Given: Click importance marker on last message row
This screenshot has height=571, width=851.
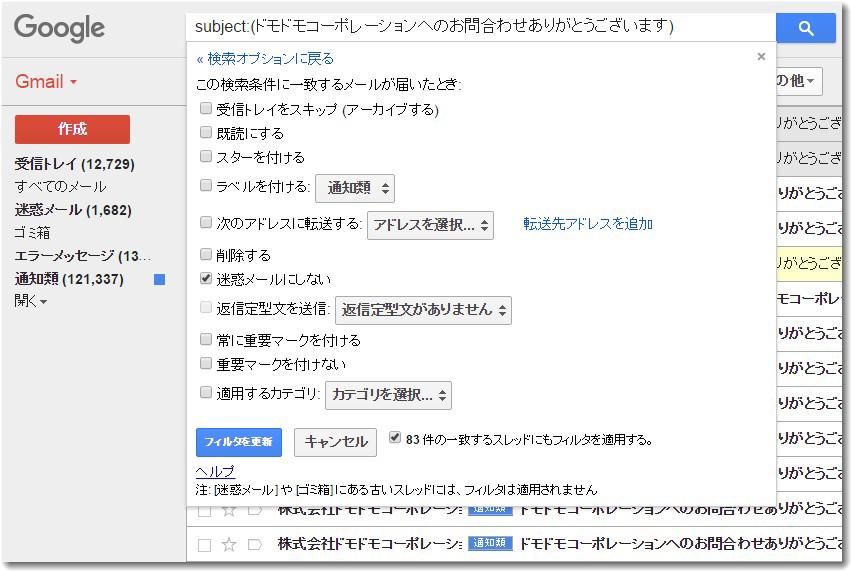Looking at the screenshot, I should coord(255,544).
